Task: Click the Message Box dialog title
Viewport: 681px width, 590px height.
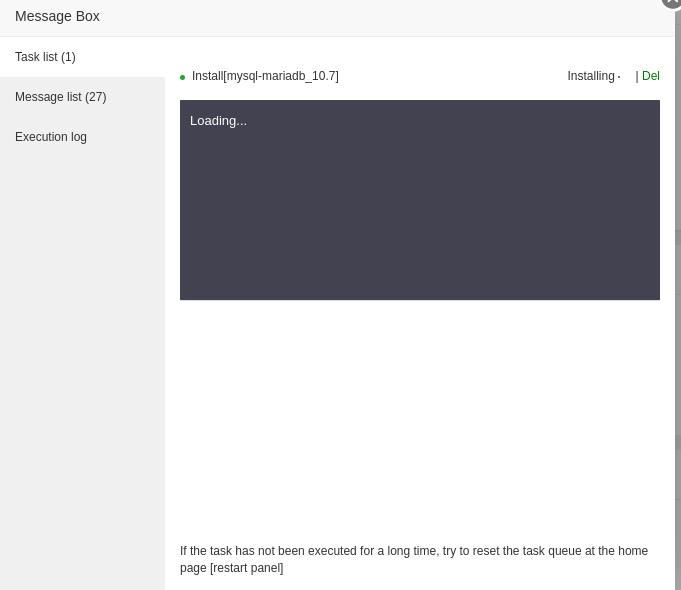Action: point(57,16)
